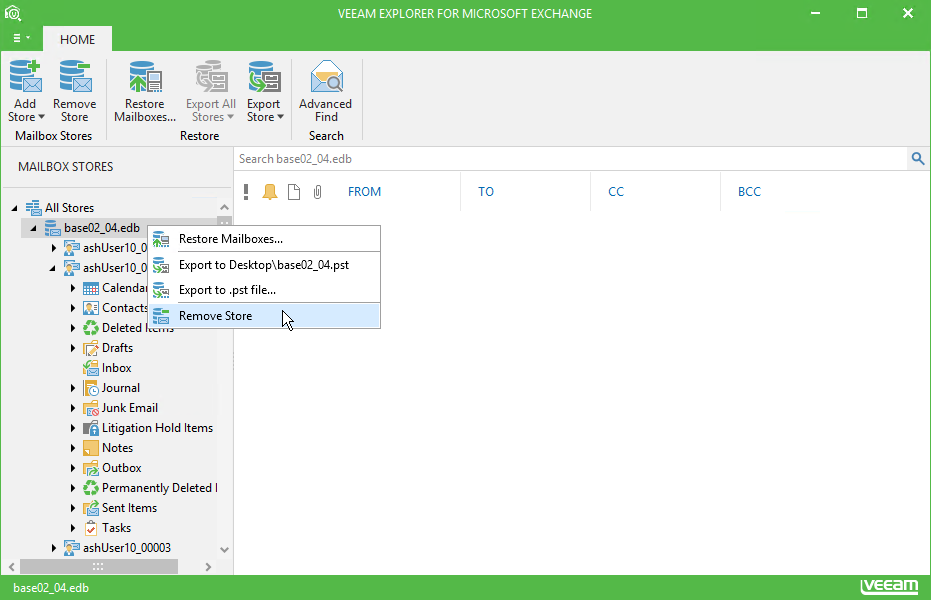Click the Junk Email folder icon
The image size is (931, 600).
(91, 408)
